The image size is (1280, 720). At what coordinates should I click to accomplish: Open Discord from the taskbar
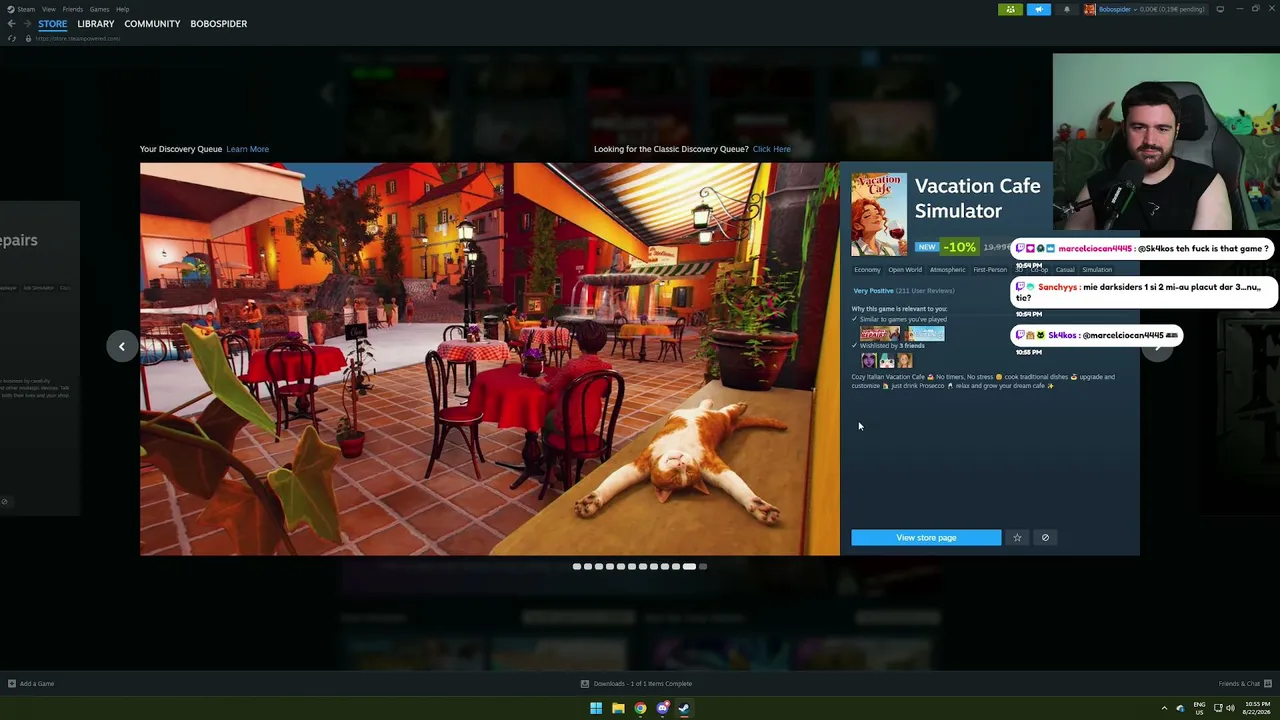(662, 708)
